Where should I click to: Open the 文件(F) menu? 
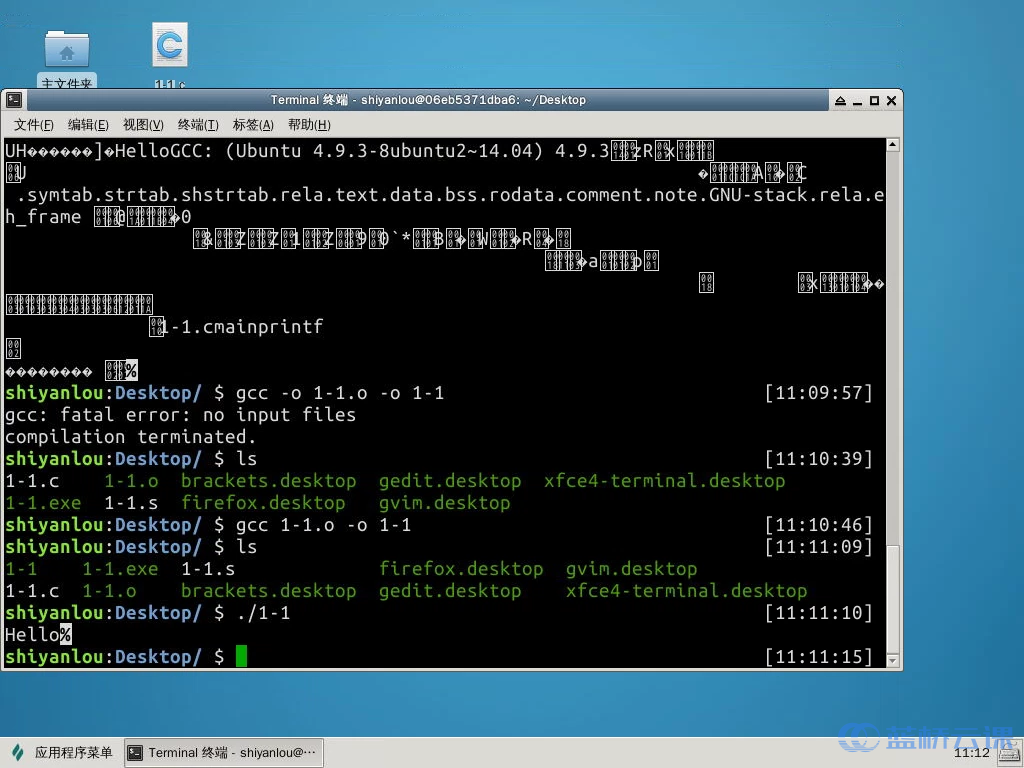[x=34, y=125]
